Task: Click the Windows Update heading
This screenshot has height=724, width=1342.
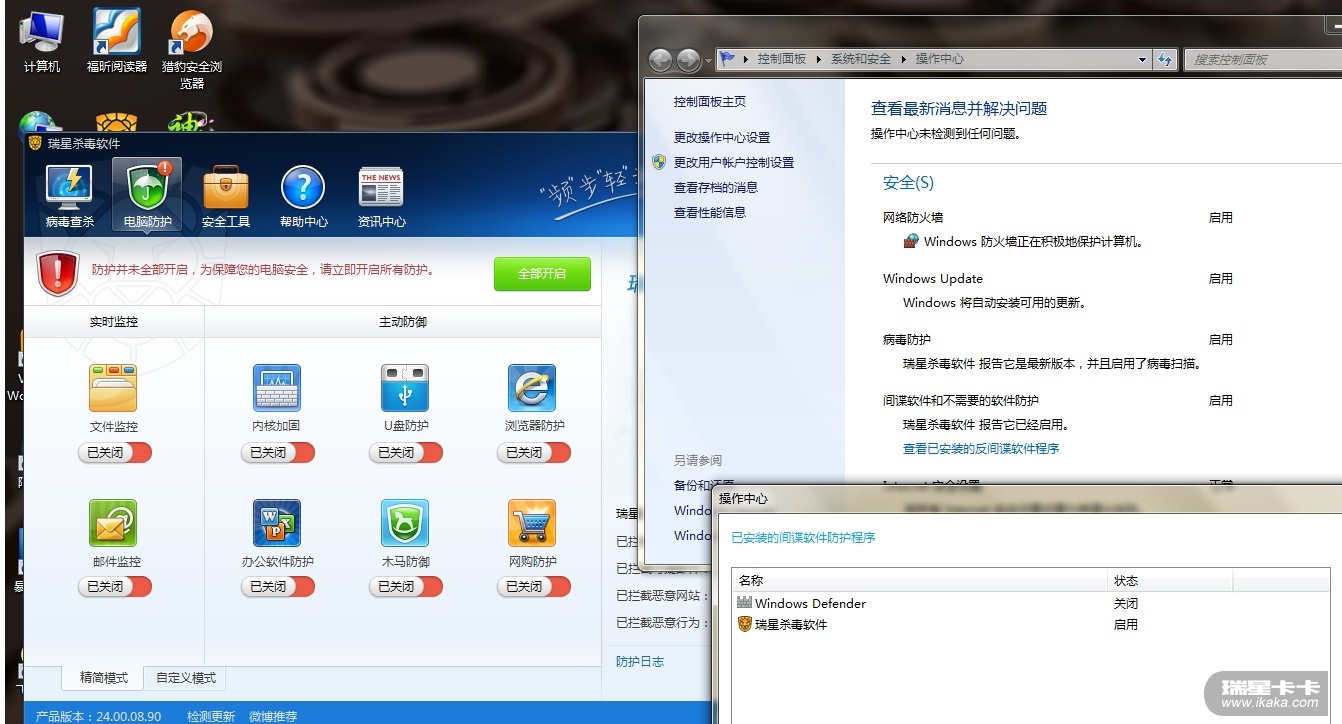Action: click(x=933, y=279)
